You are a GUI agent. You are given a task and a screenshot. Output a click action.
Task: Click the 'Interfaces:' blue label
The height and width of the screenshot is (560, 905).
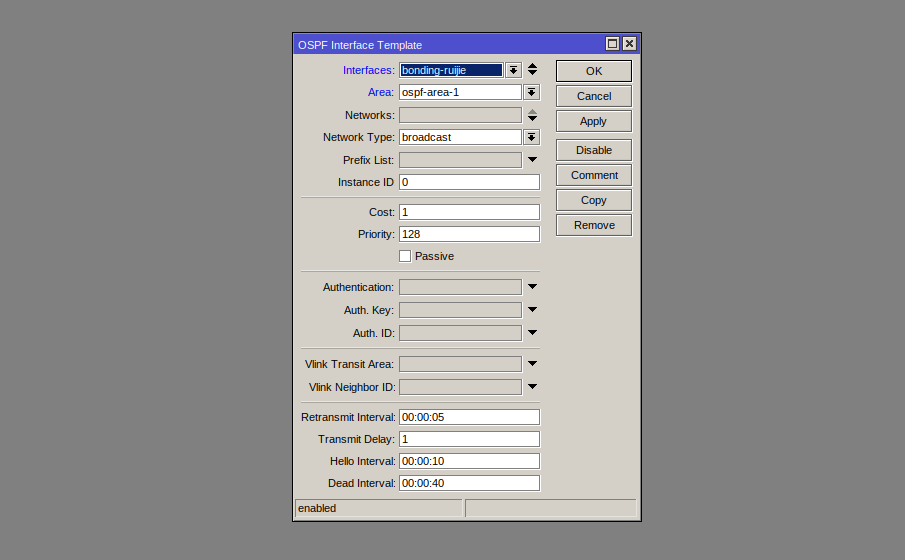click(x=369, y=70)
